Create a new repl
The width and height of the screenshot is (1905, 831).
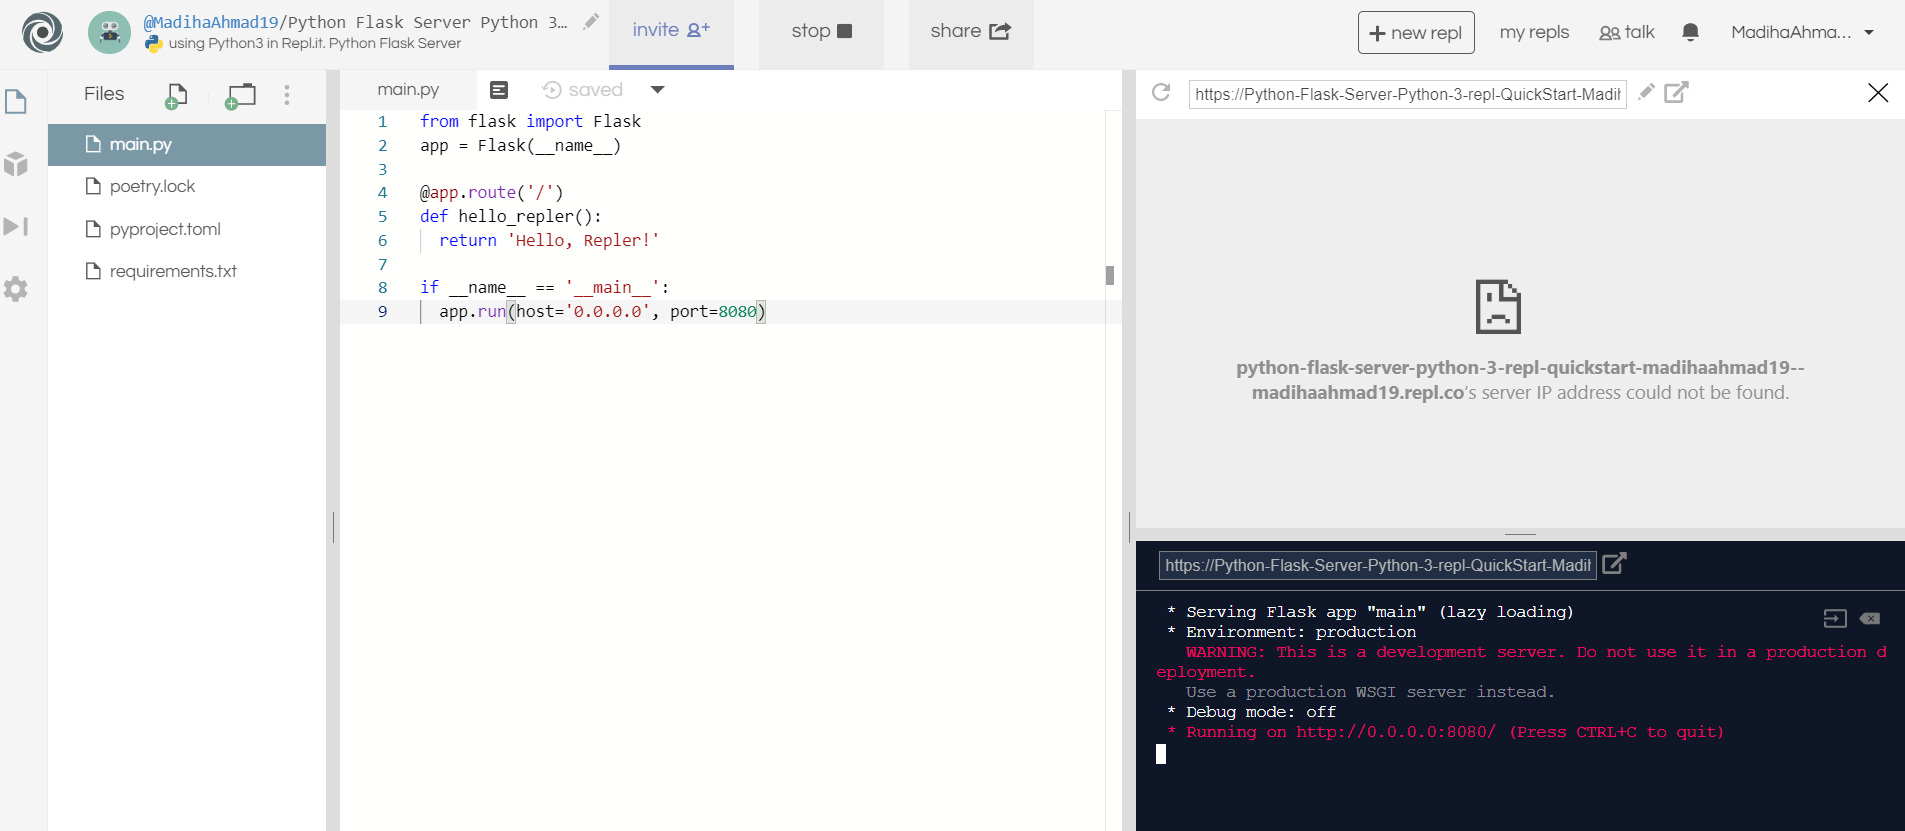(x=1416, y=32)
